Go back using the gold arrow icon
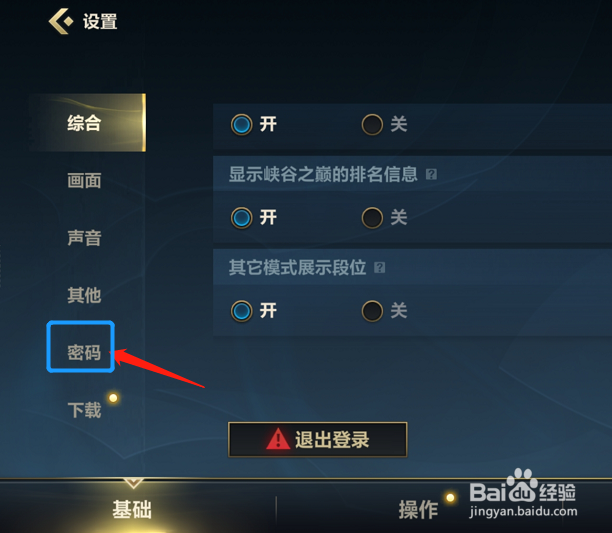 tap(61, 21)
